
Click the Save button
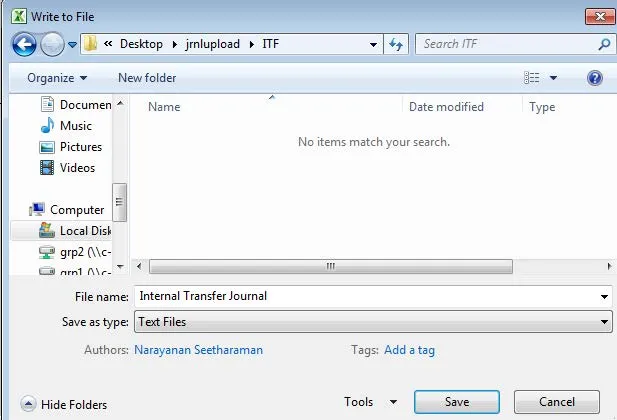click(x=457, y=402)
